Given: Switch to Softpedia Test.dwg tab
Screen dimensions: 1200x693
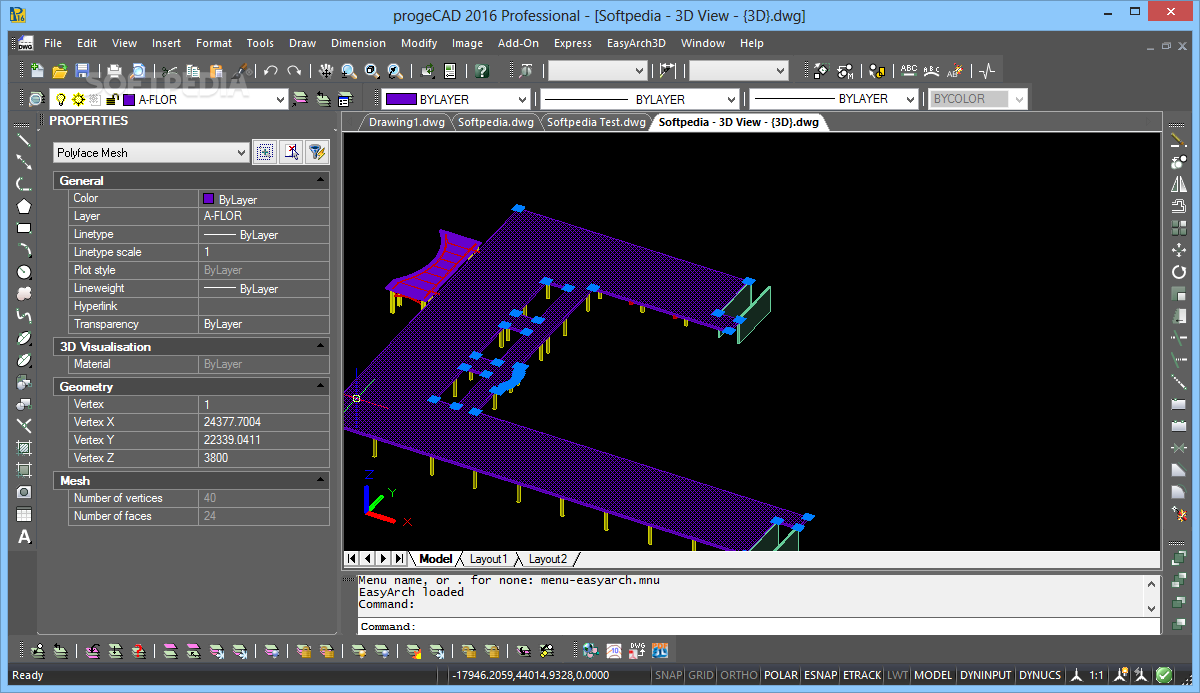Looking at the screenshot, I should point(596,122).
